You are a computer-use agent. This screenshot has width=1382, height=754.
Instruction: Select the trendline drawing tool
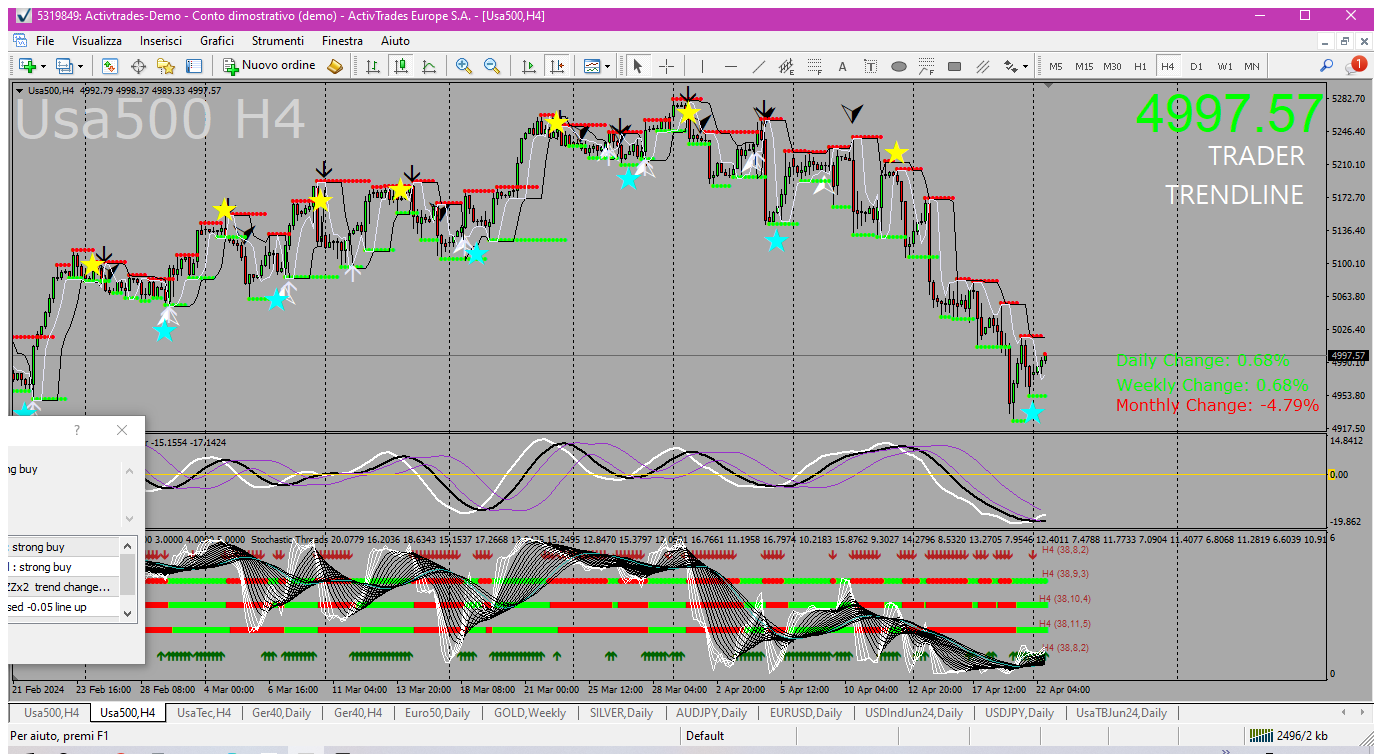(x=759, y=66)
